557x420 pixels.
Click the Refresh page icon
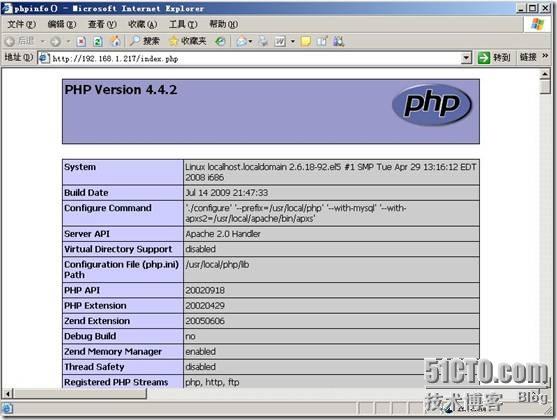tap(98, 42)
